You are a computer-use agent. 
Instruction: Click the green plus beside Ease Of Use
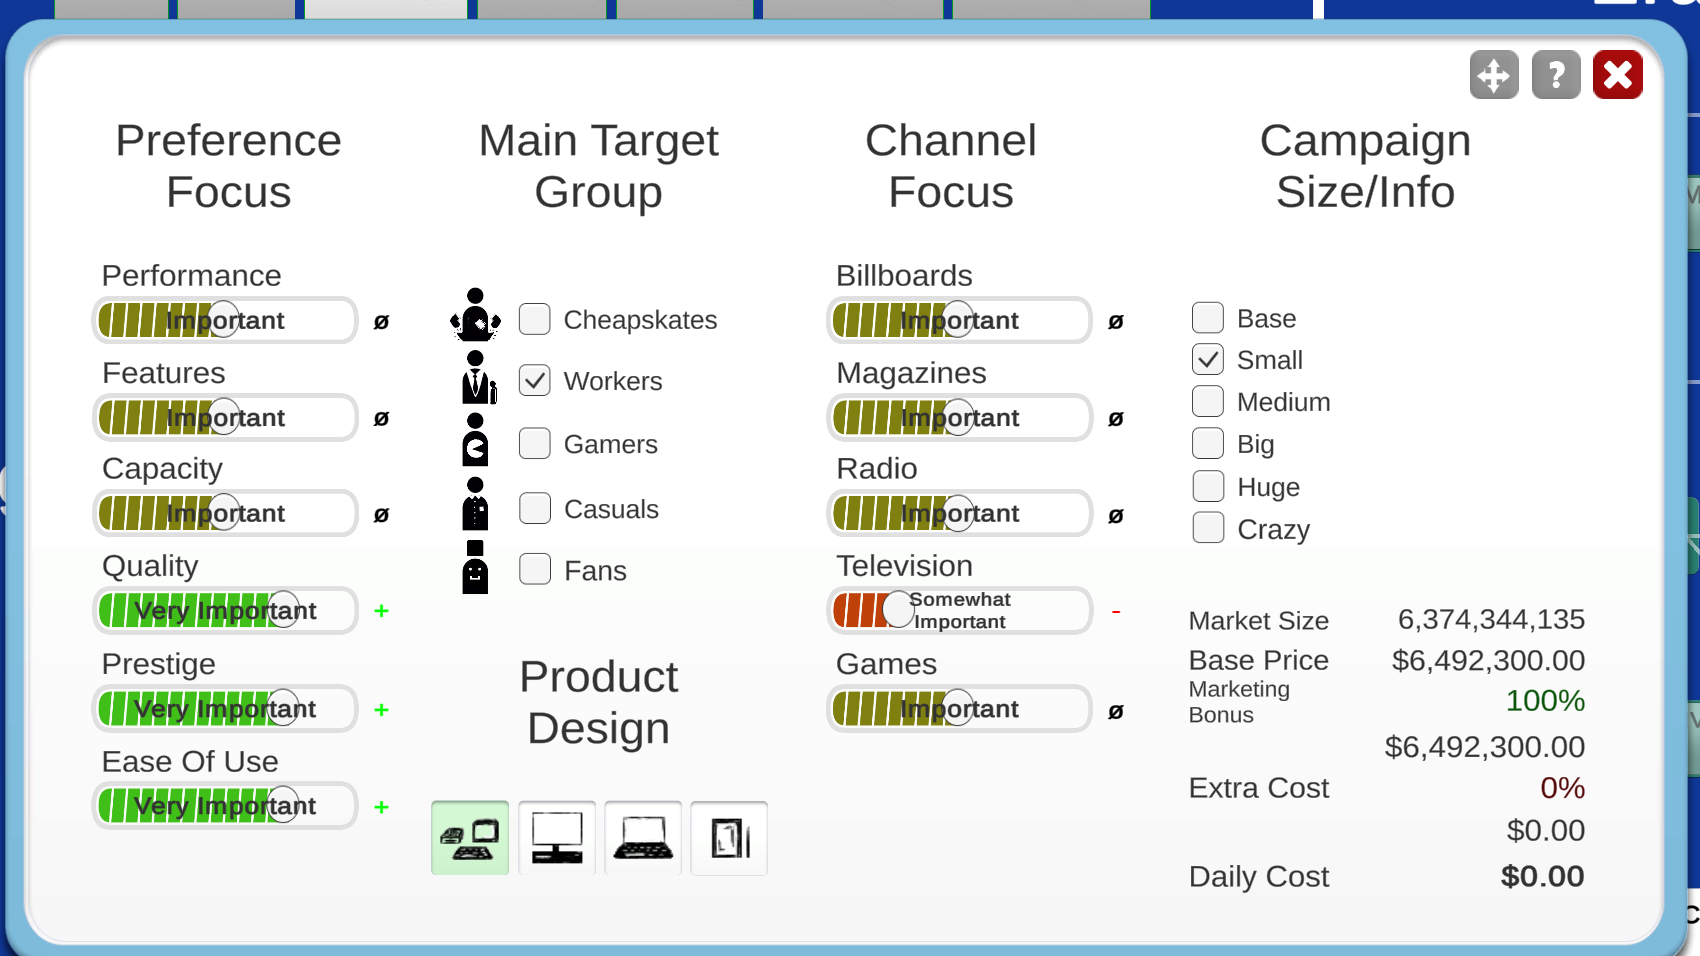click(381, 806)
